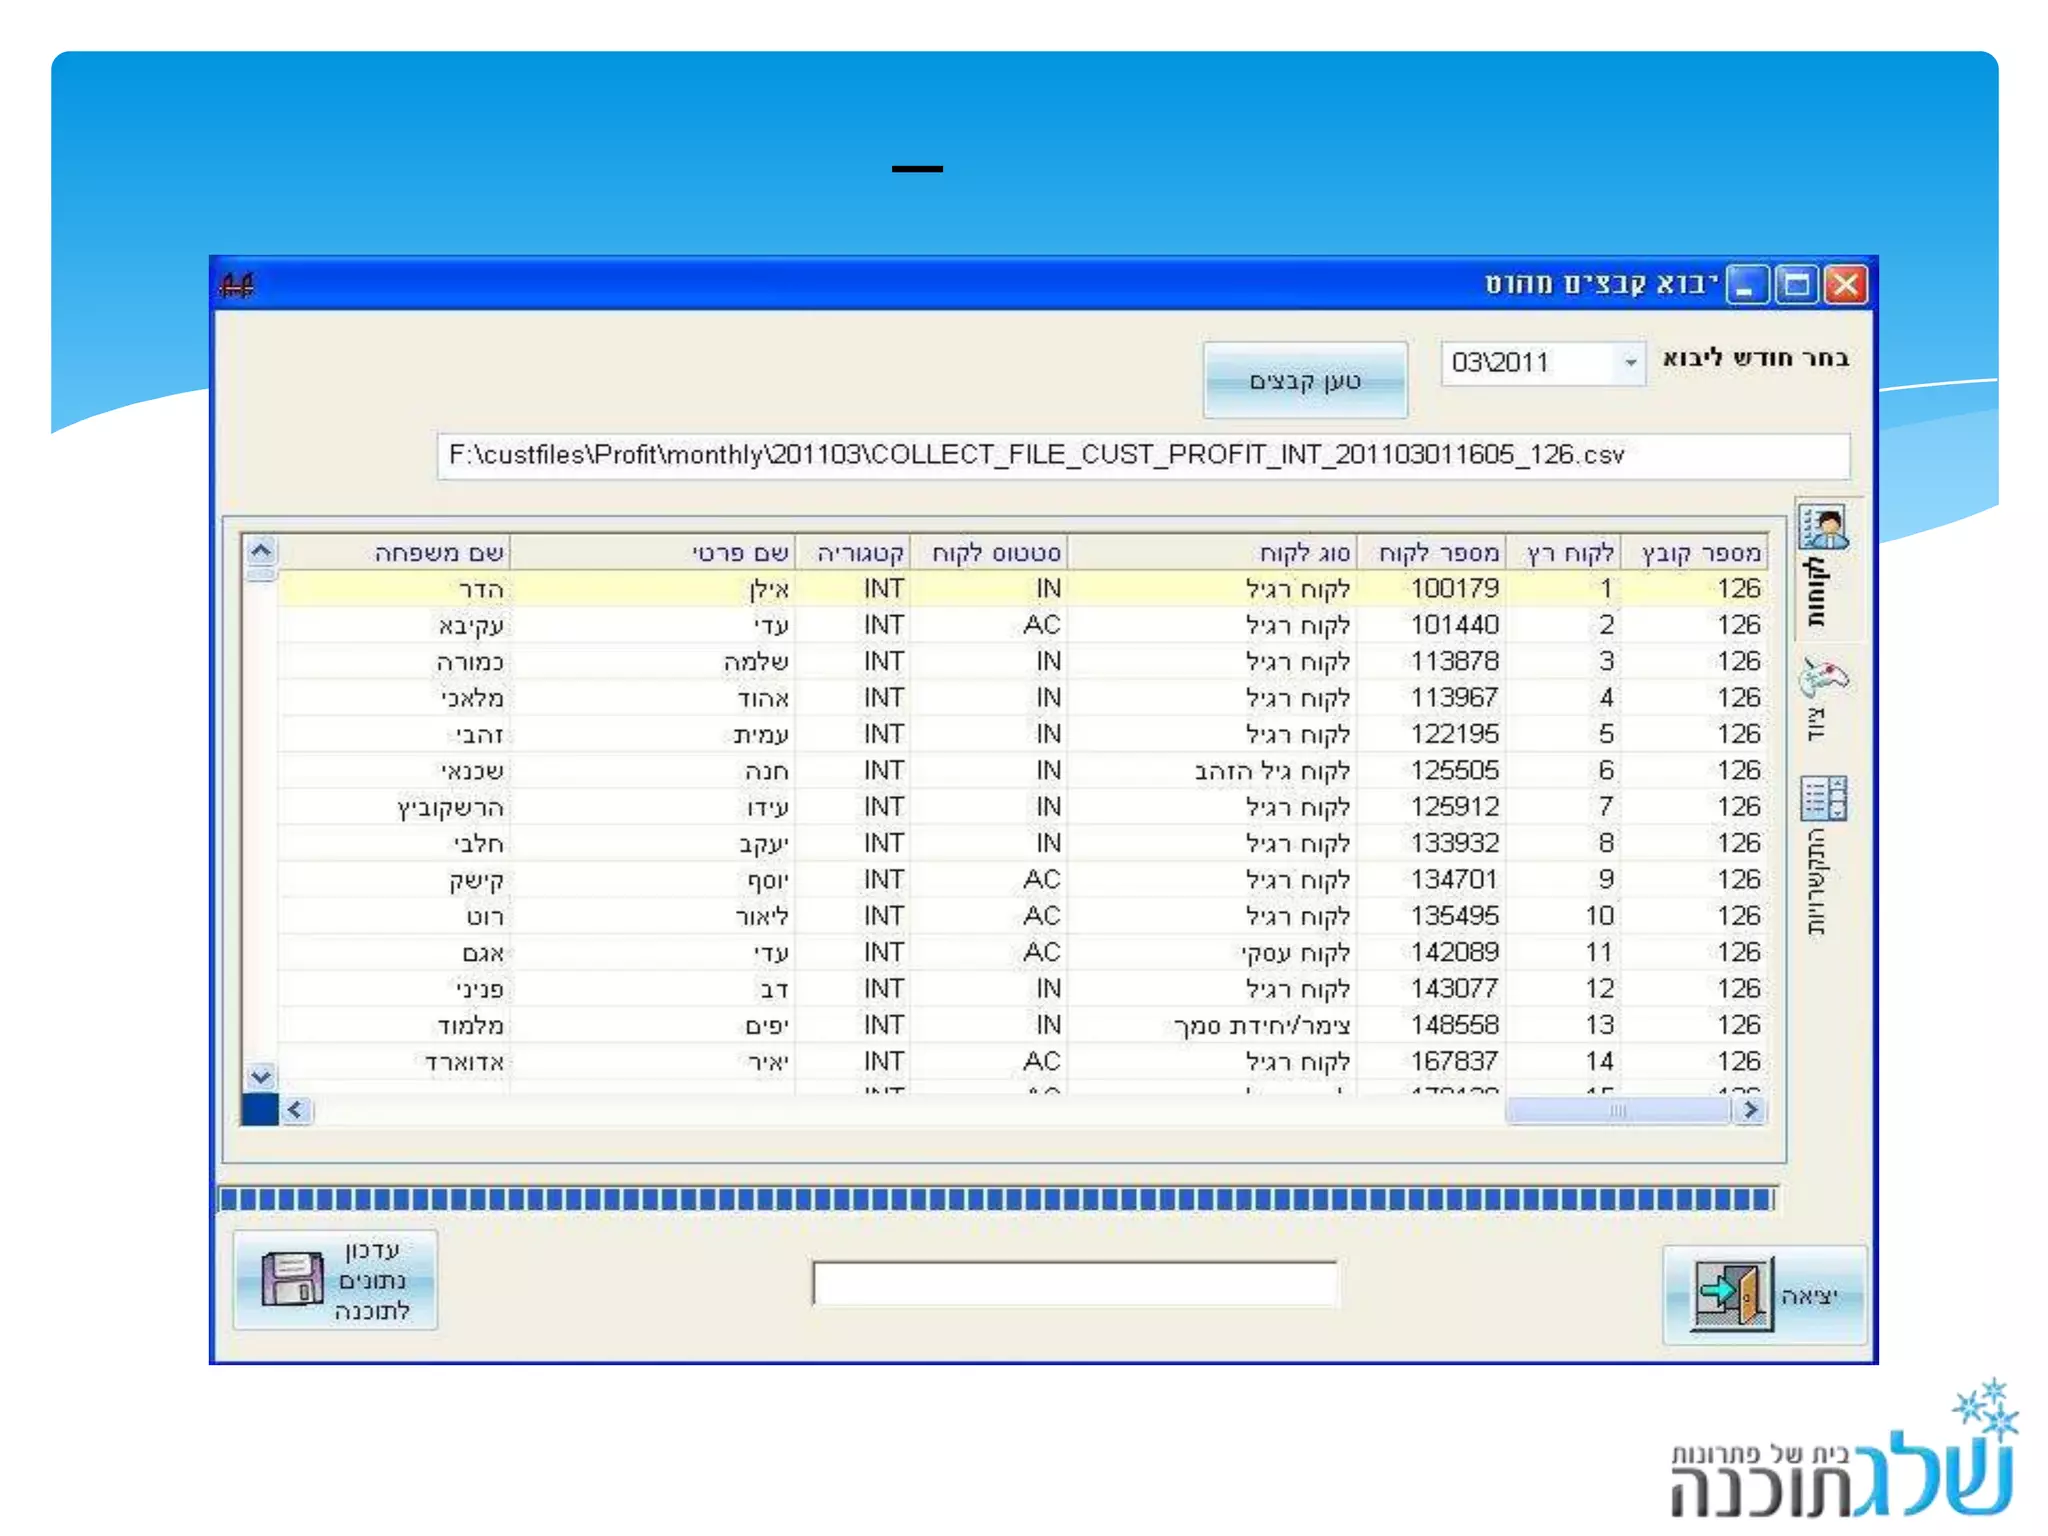Minimize the import files window

(x=1747, y=286)
